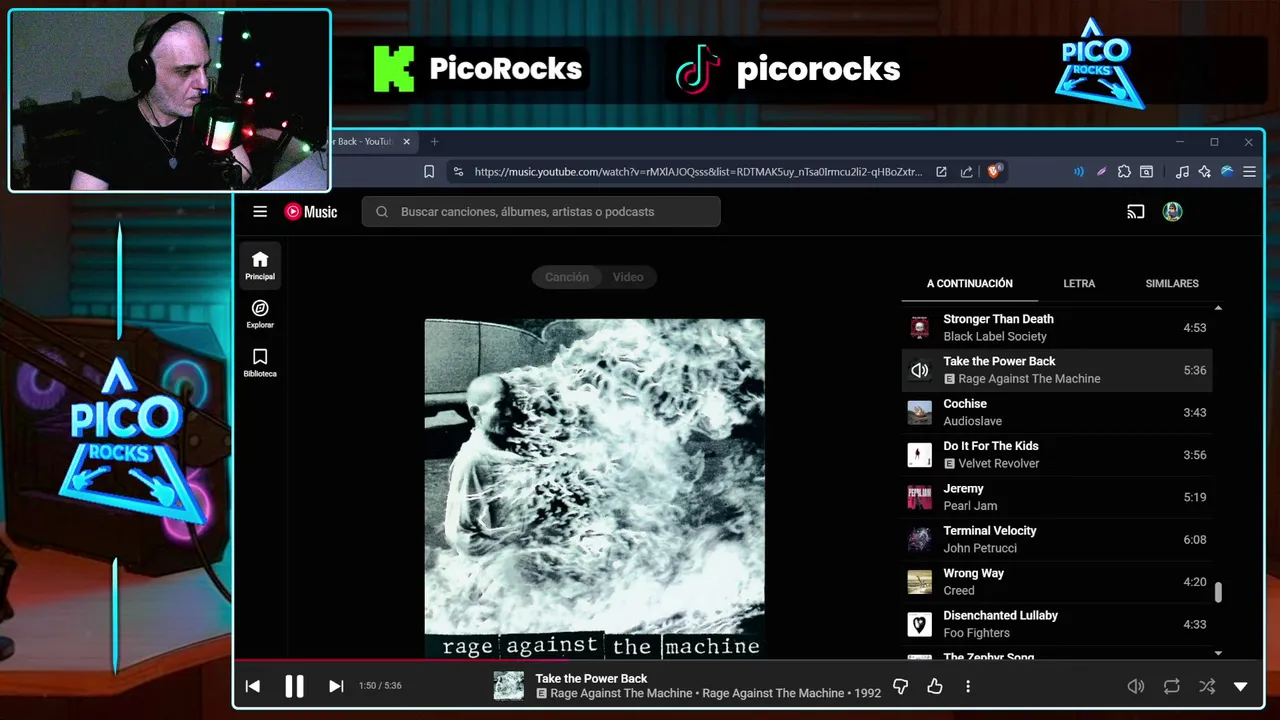Click the Jeremy album thumbnail
The height and width of the screenshot is (720, 1280).
(919, 497)
